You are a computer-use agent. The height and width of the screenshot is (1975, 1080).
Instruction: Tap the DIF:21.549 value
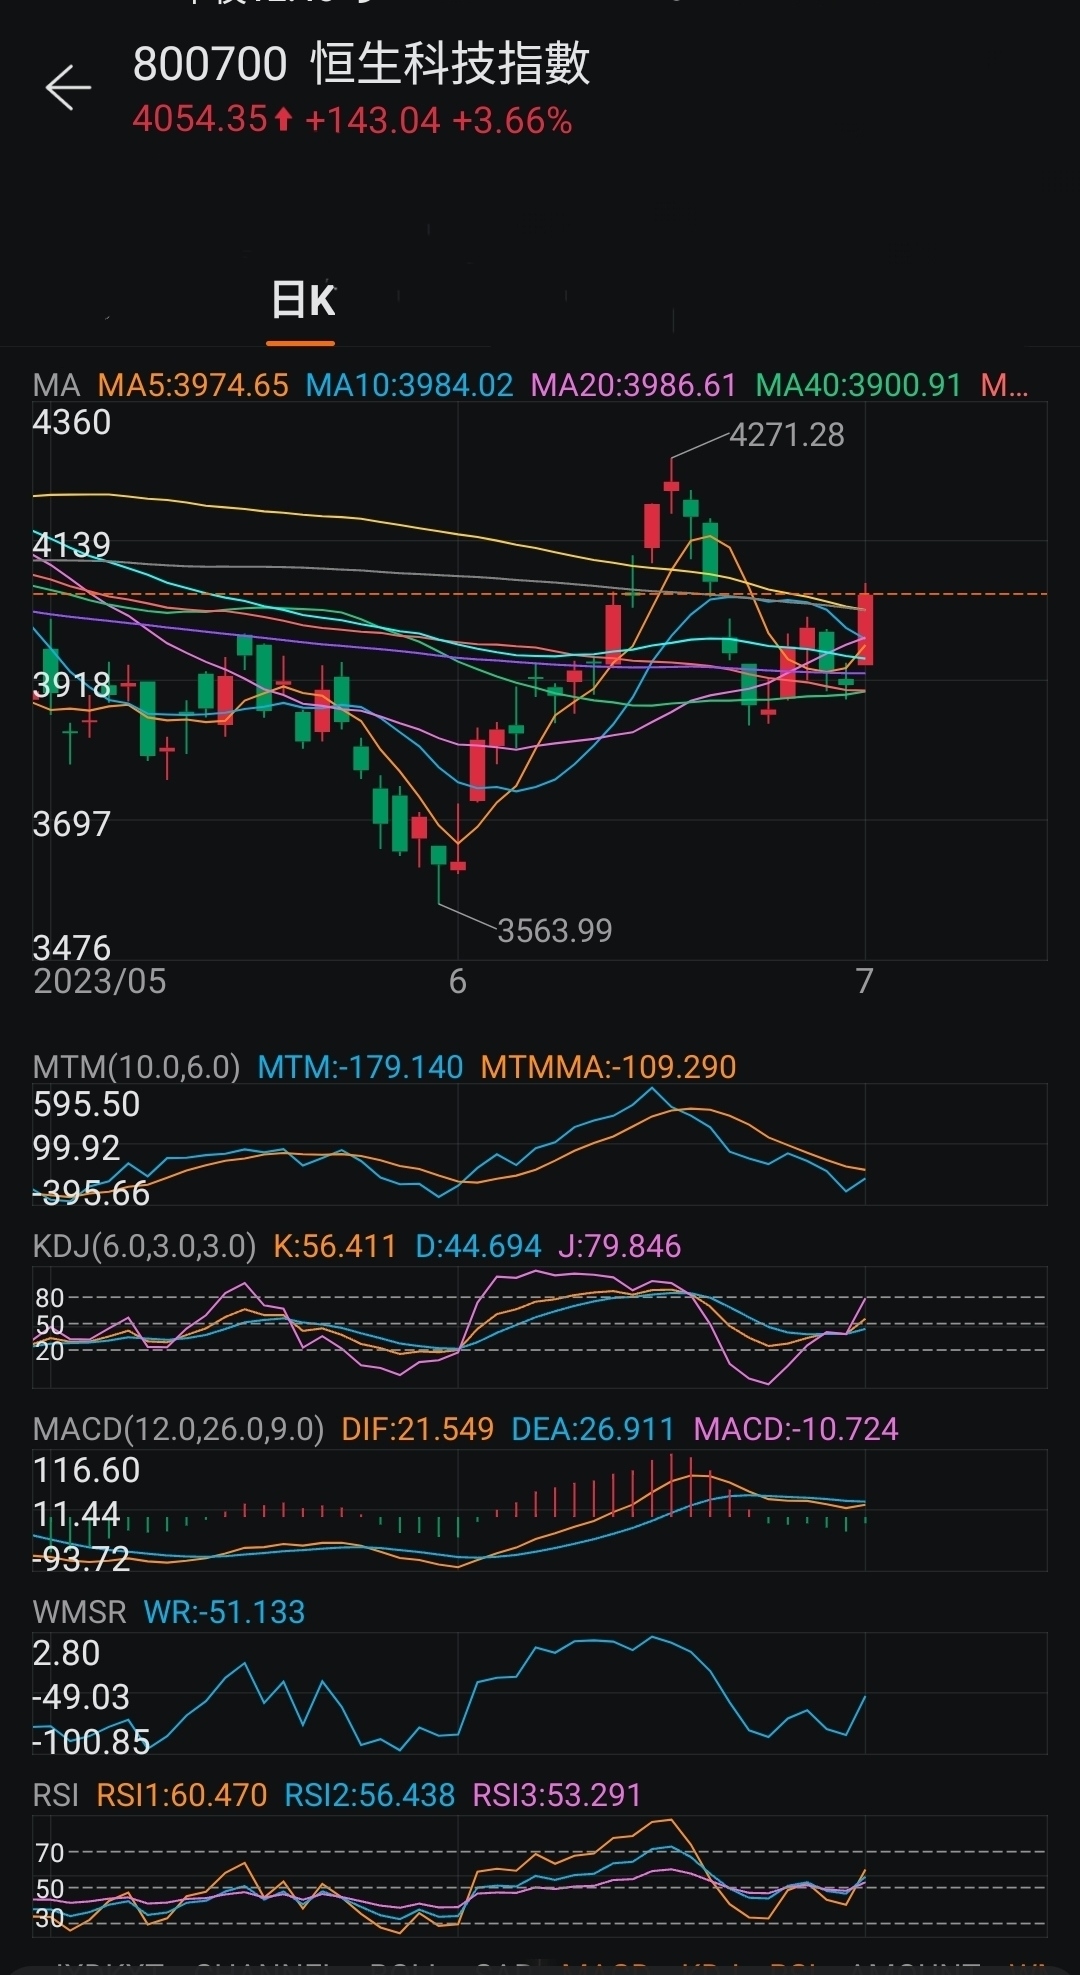point(418,1429)
